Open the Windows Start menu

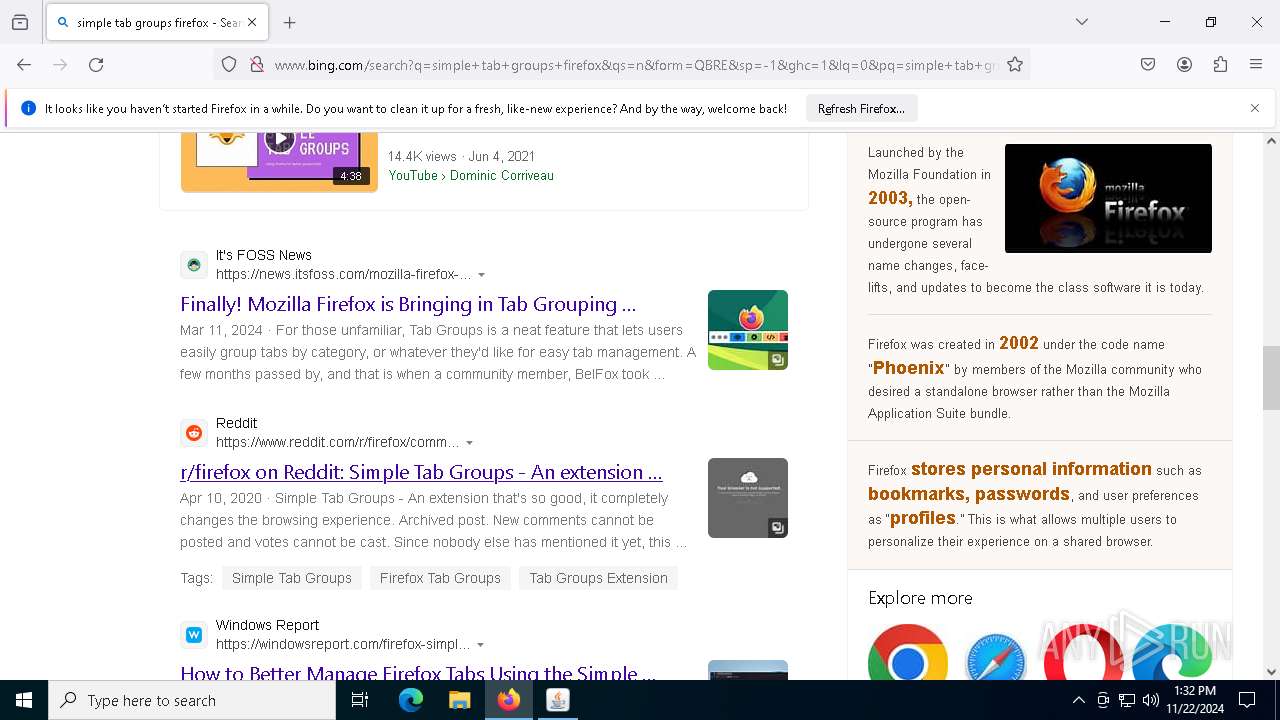pos(24,700)
